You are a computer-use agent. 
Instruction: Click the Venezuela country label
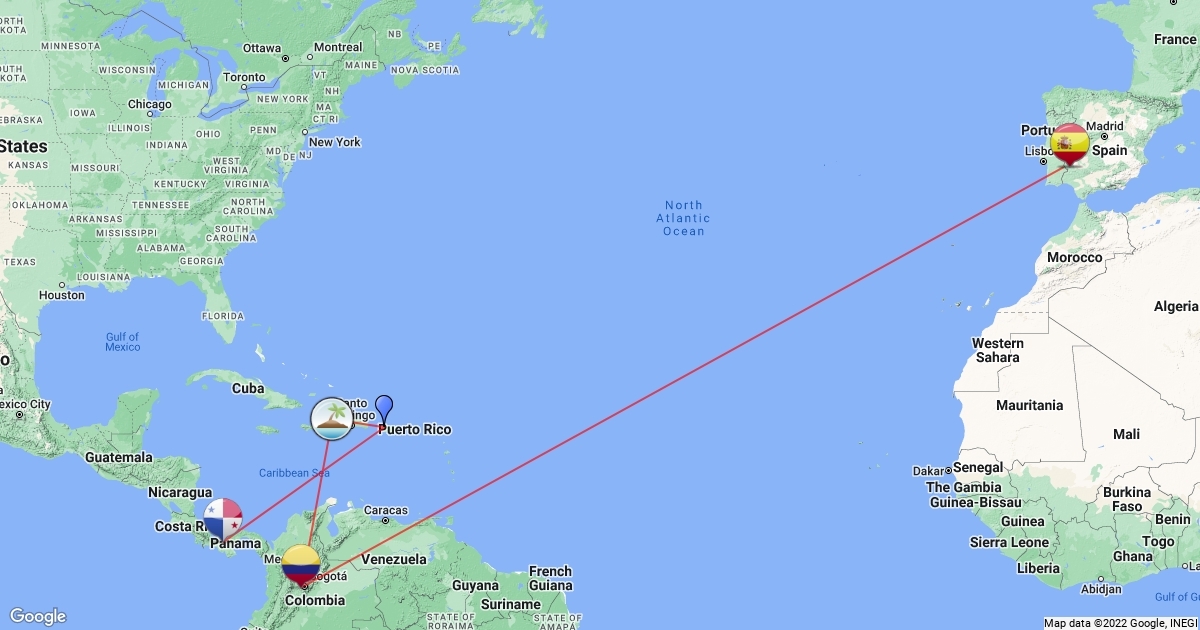(394, 559)
